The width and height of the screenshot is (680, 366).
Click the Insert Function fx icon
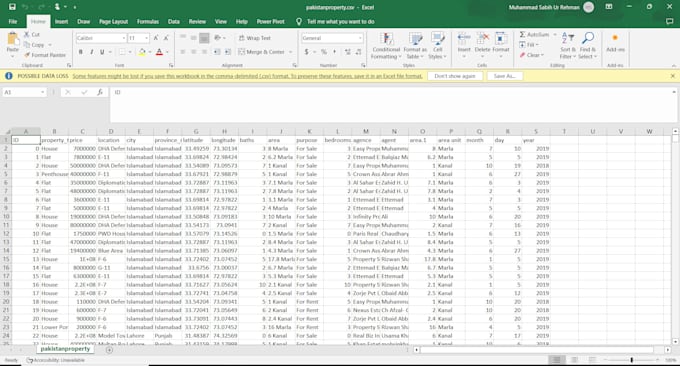pyautogui.click(x=100, y=92)
